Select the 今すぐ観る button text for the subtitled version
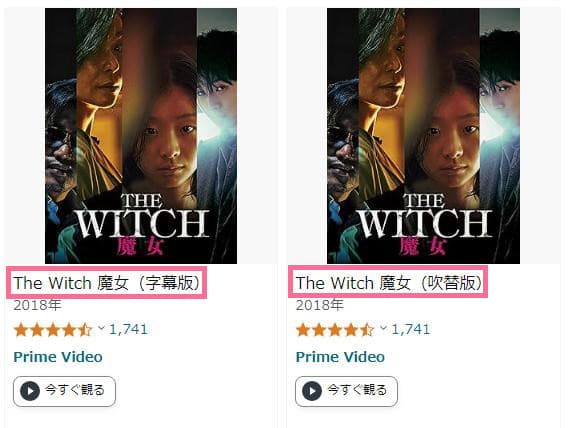Viewport: 568px width, 428px height. click(x=75, y=390)
